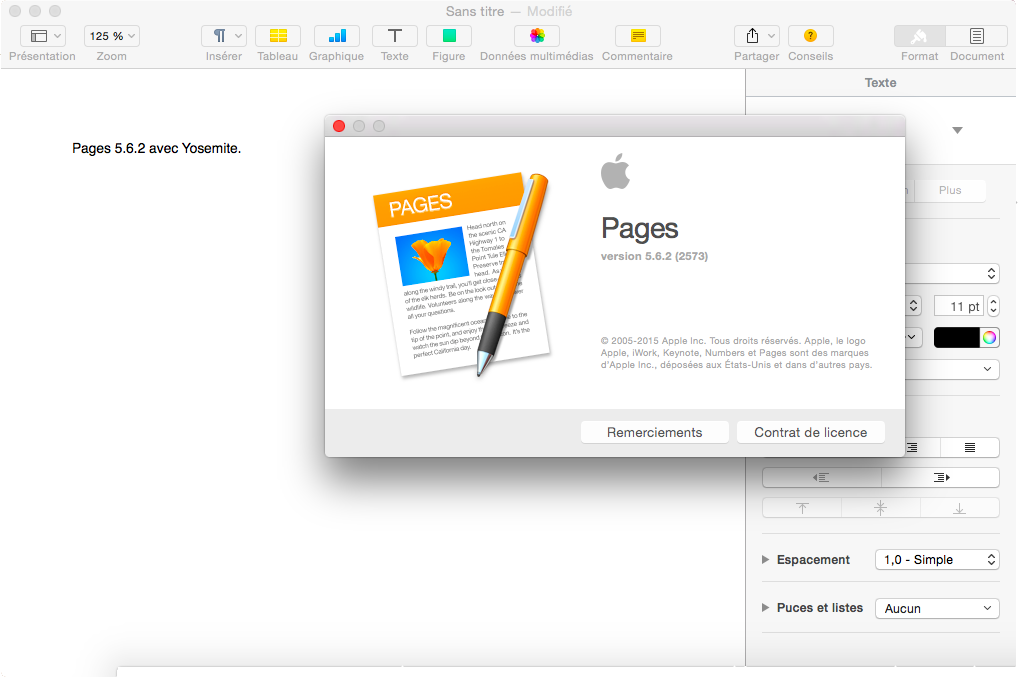
Task: Close the About Pages dialog
Action: 339,126
